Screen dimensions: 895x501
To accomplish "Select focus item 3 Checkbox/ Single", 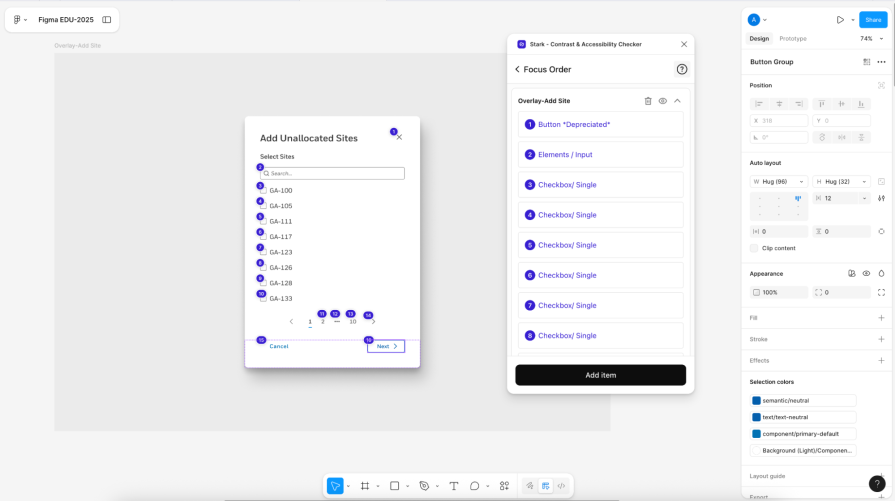I will coord(600,185).
